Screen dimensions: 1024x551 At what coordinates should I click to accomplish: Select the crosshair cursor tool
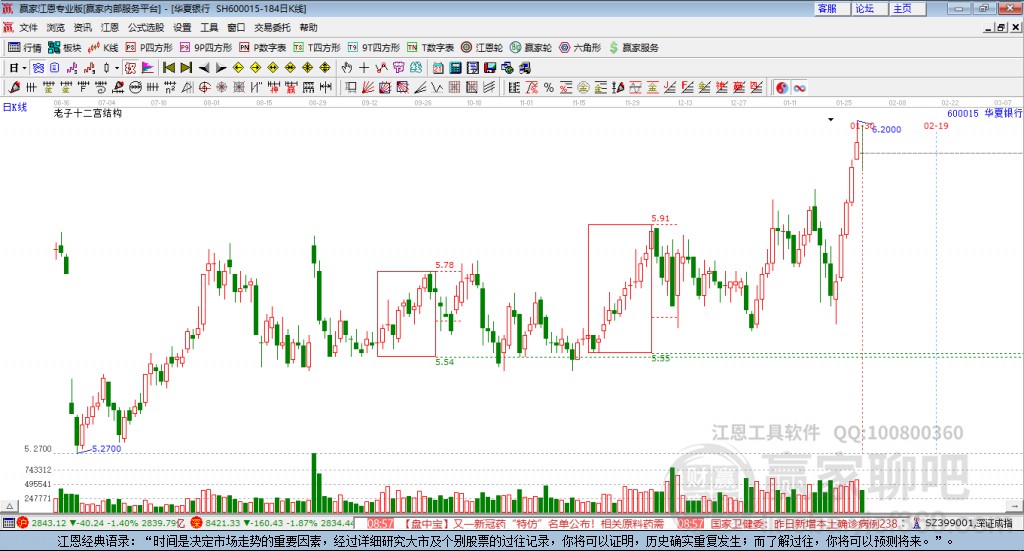point(364,68)
